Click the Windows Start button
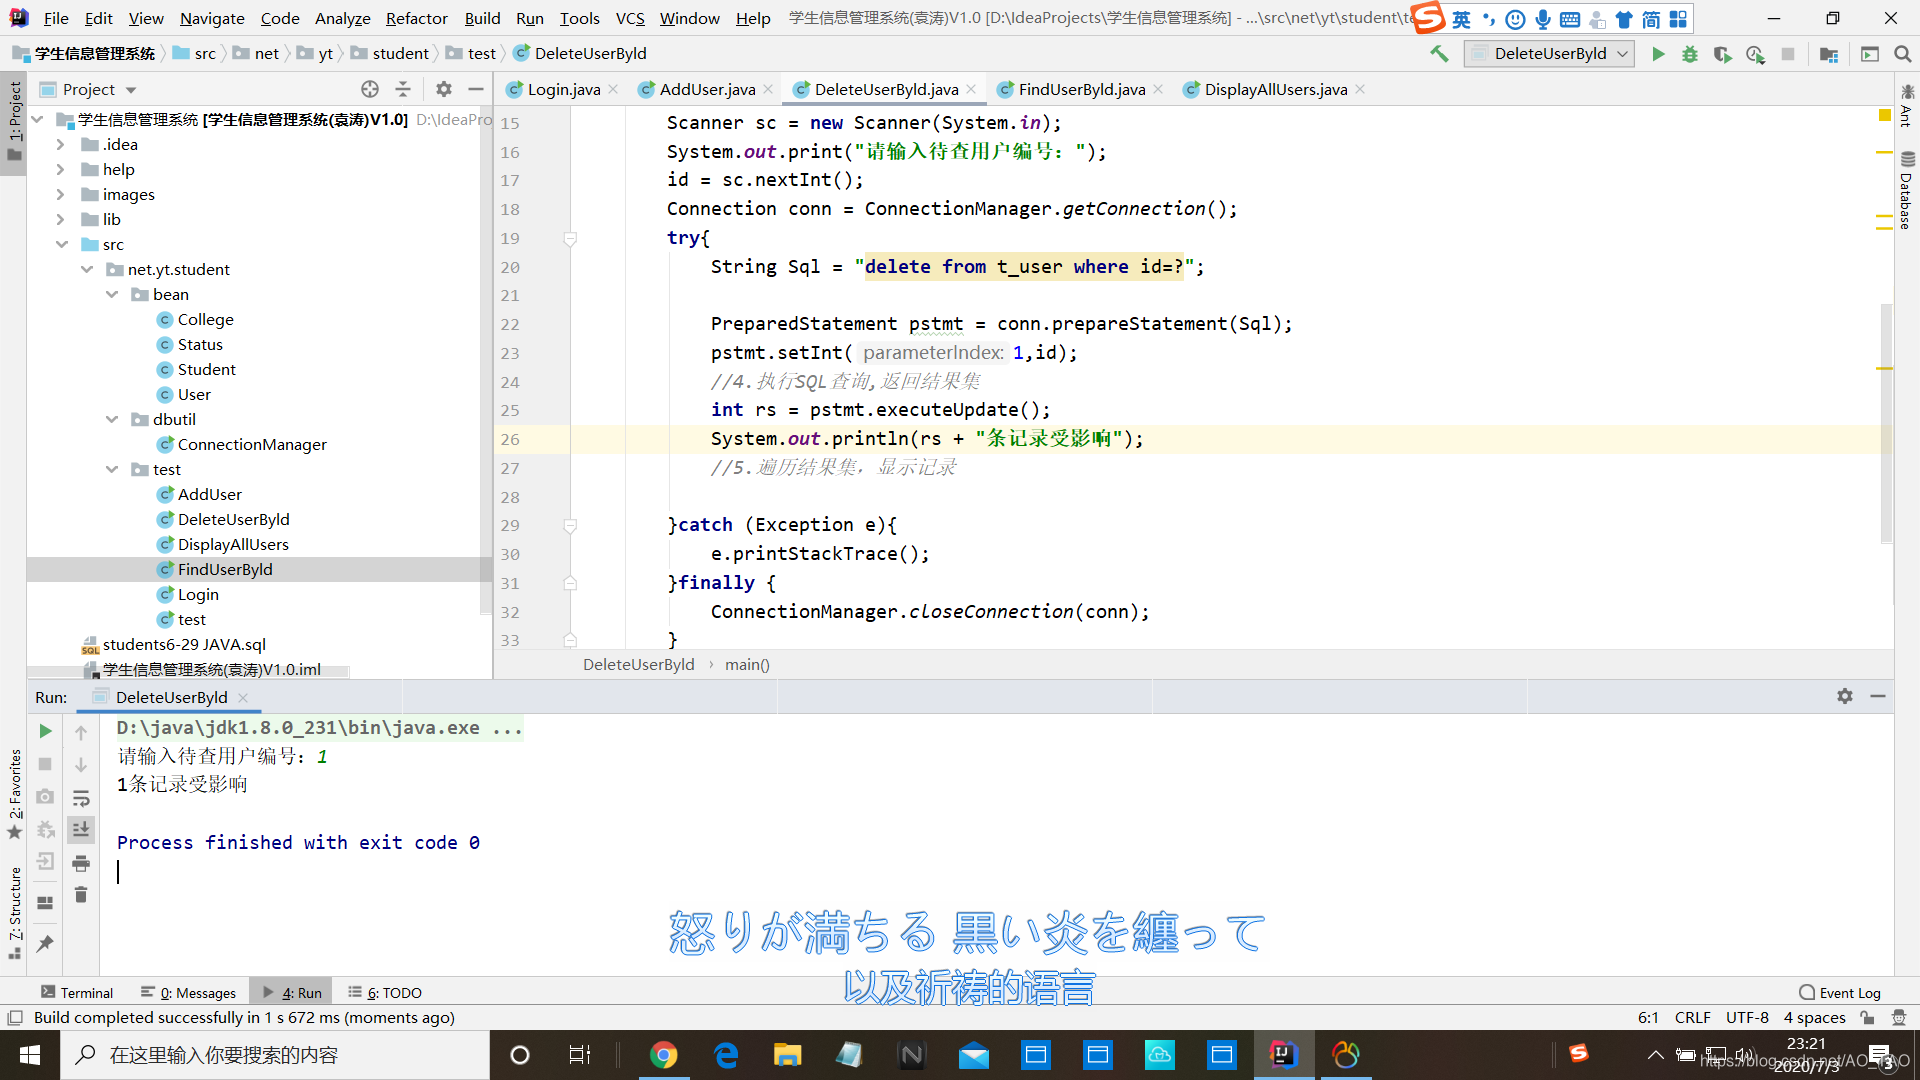1920x1080 pixels. pos(30,1055)
